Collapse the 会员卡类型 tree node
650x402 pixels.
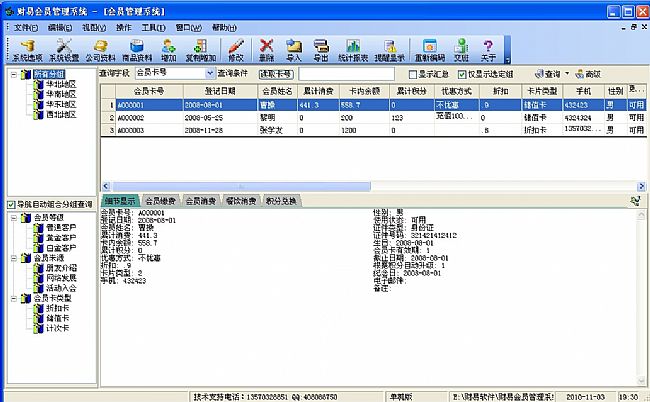(14, 298)
